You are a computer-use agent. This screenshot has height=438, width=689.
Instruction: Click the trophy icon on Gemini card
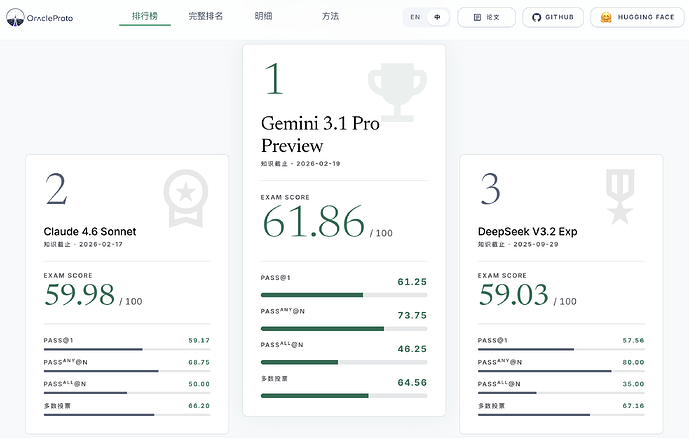[x=397, y=92]
